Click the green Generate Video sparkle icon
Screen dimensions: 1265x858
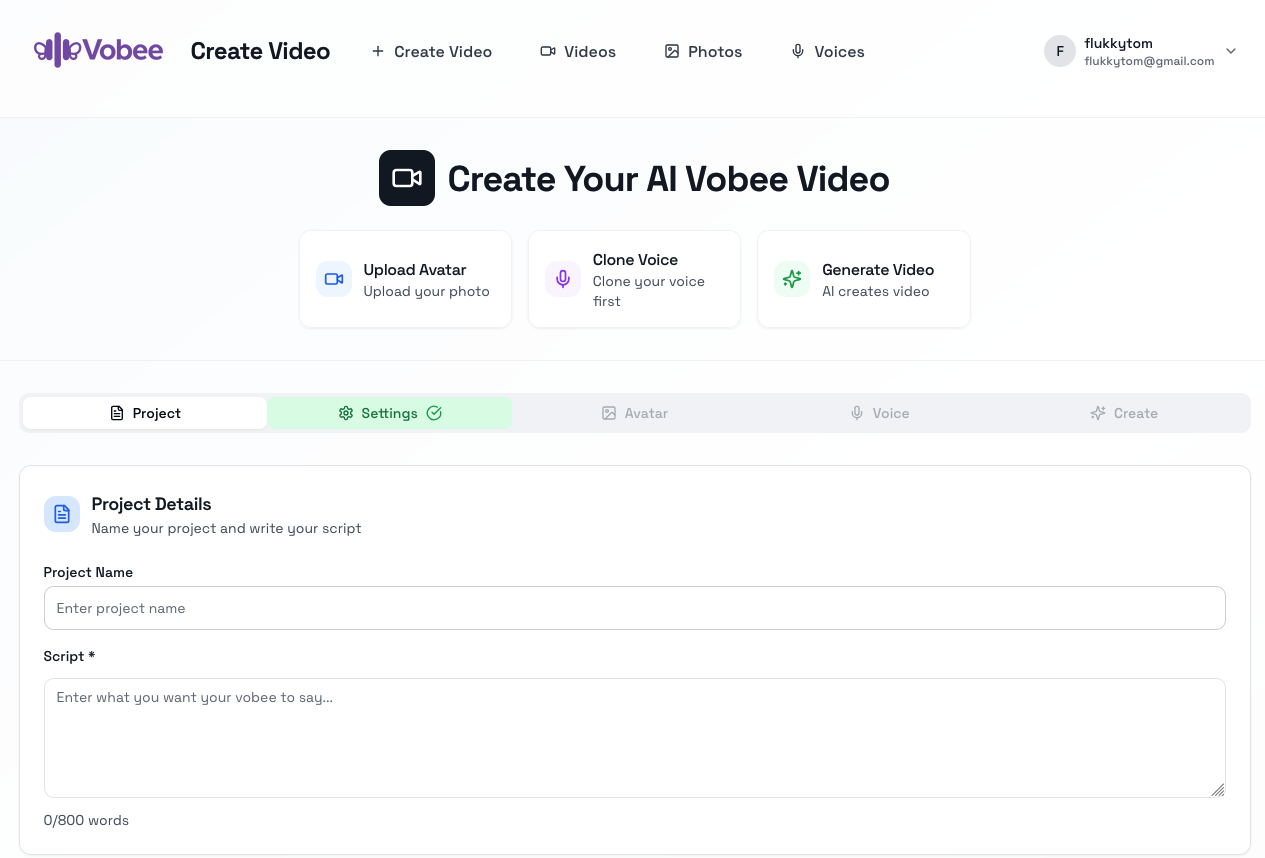792,279
